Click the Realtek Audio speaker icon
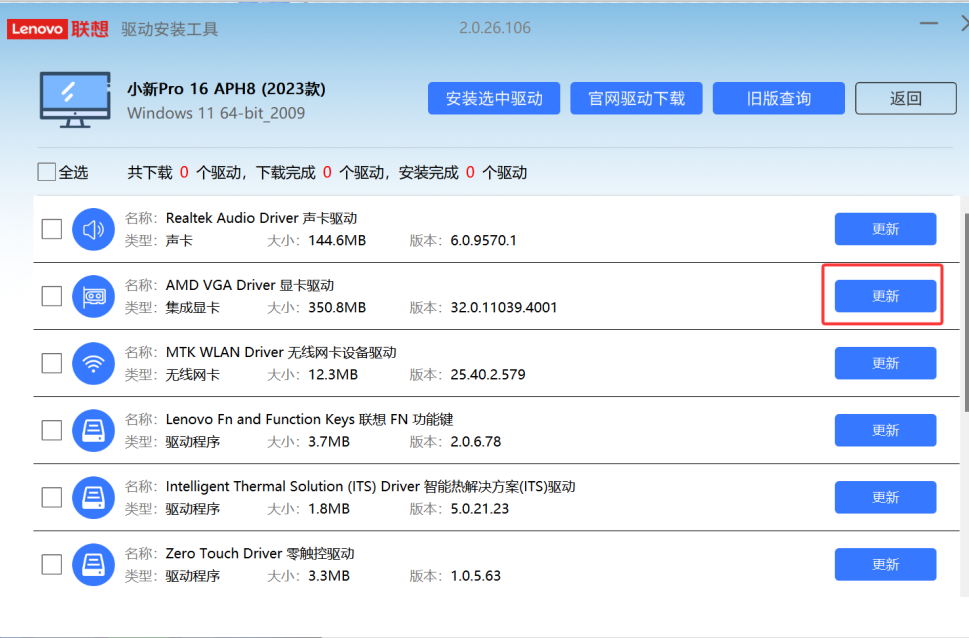 pos(93,229)
